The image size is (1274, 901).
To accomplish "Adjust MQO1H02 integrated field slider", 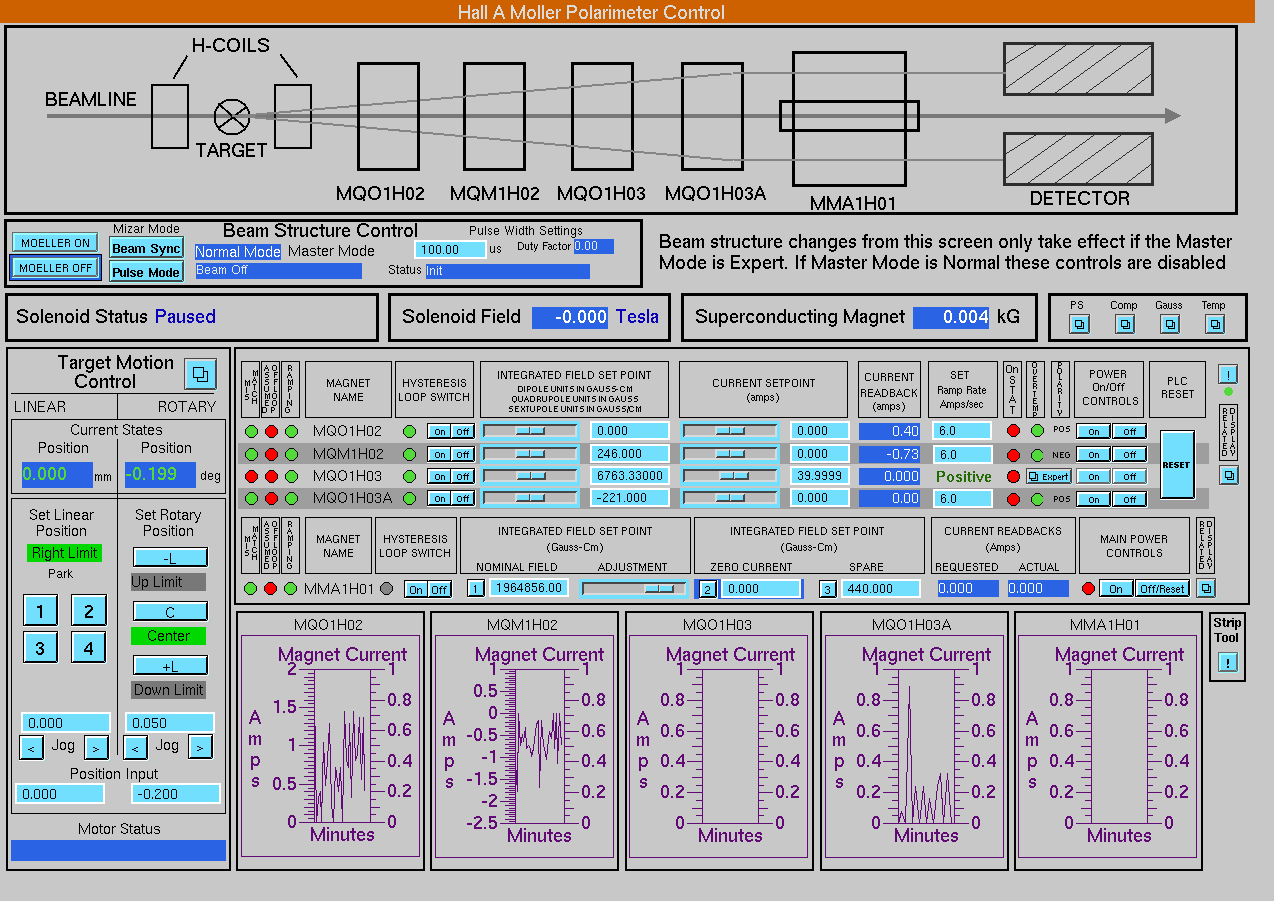I will 529,431.
